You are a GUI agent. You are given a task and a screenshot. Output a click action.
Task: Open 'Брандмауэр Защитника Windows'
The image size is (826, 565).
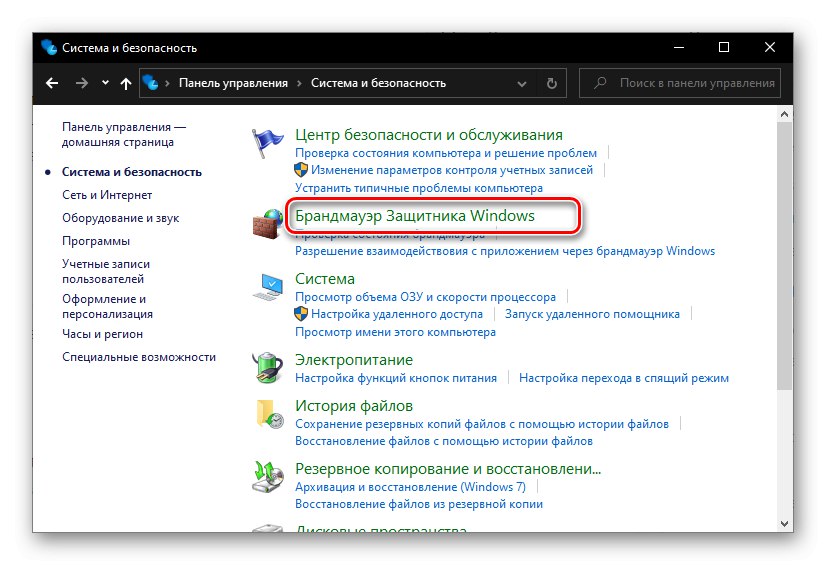pyautogui.click(x=415, y=216)
